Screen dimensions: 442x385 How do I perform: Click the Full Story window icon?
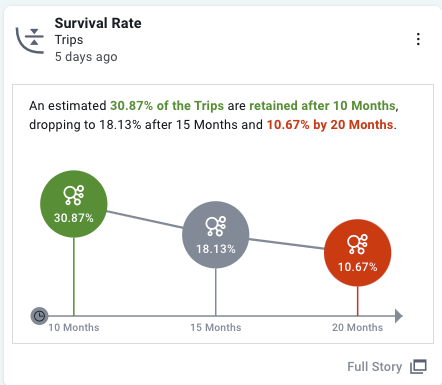pyautogui.click(x=418, y=367)
